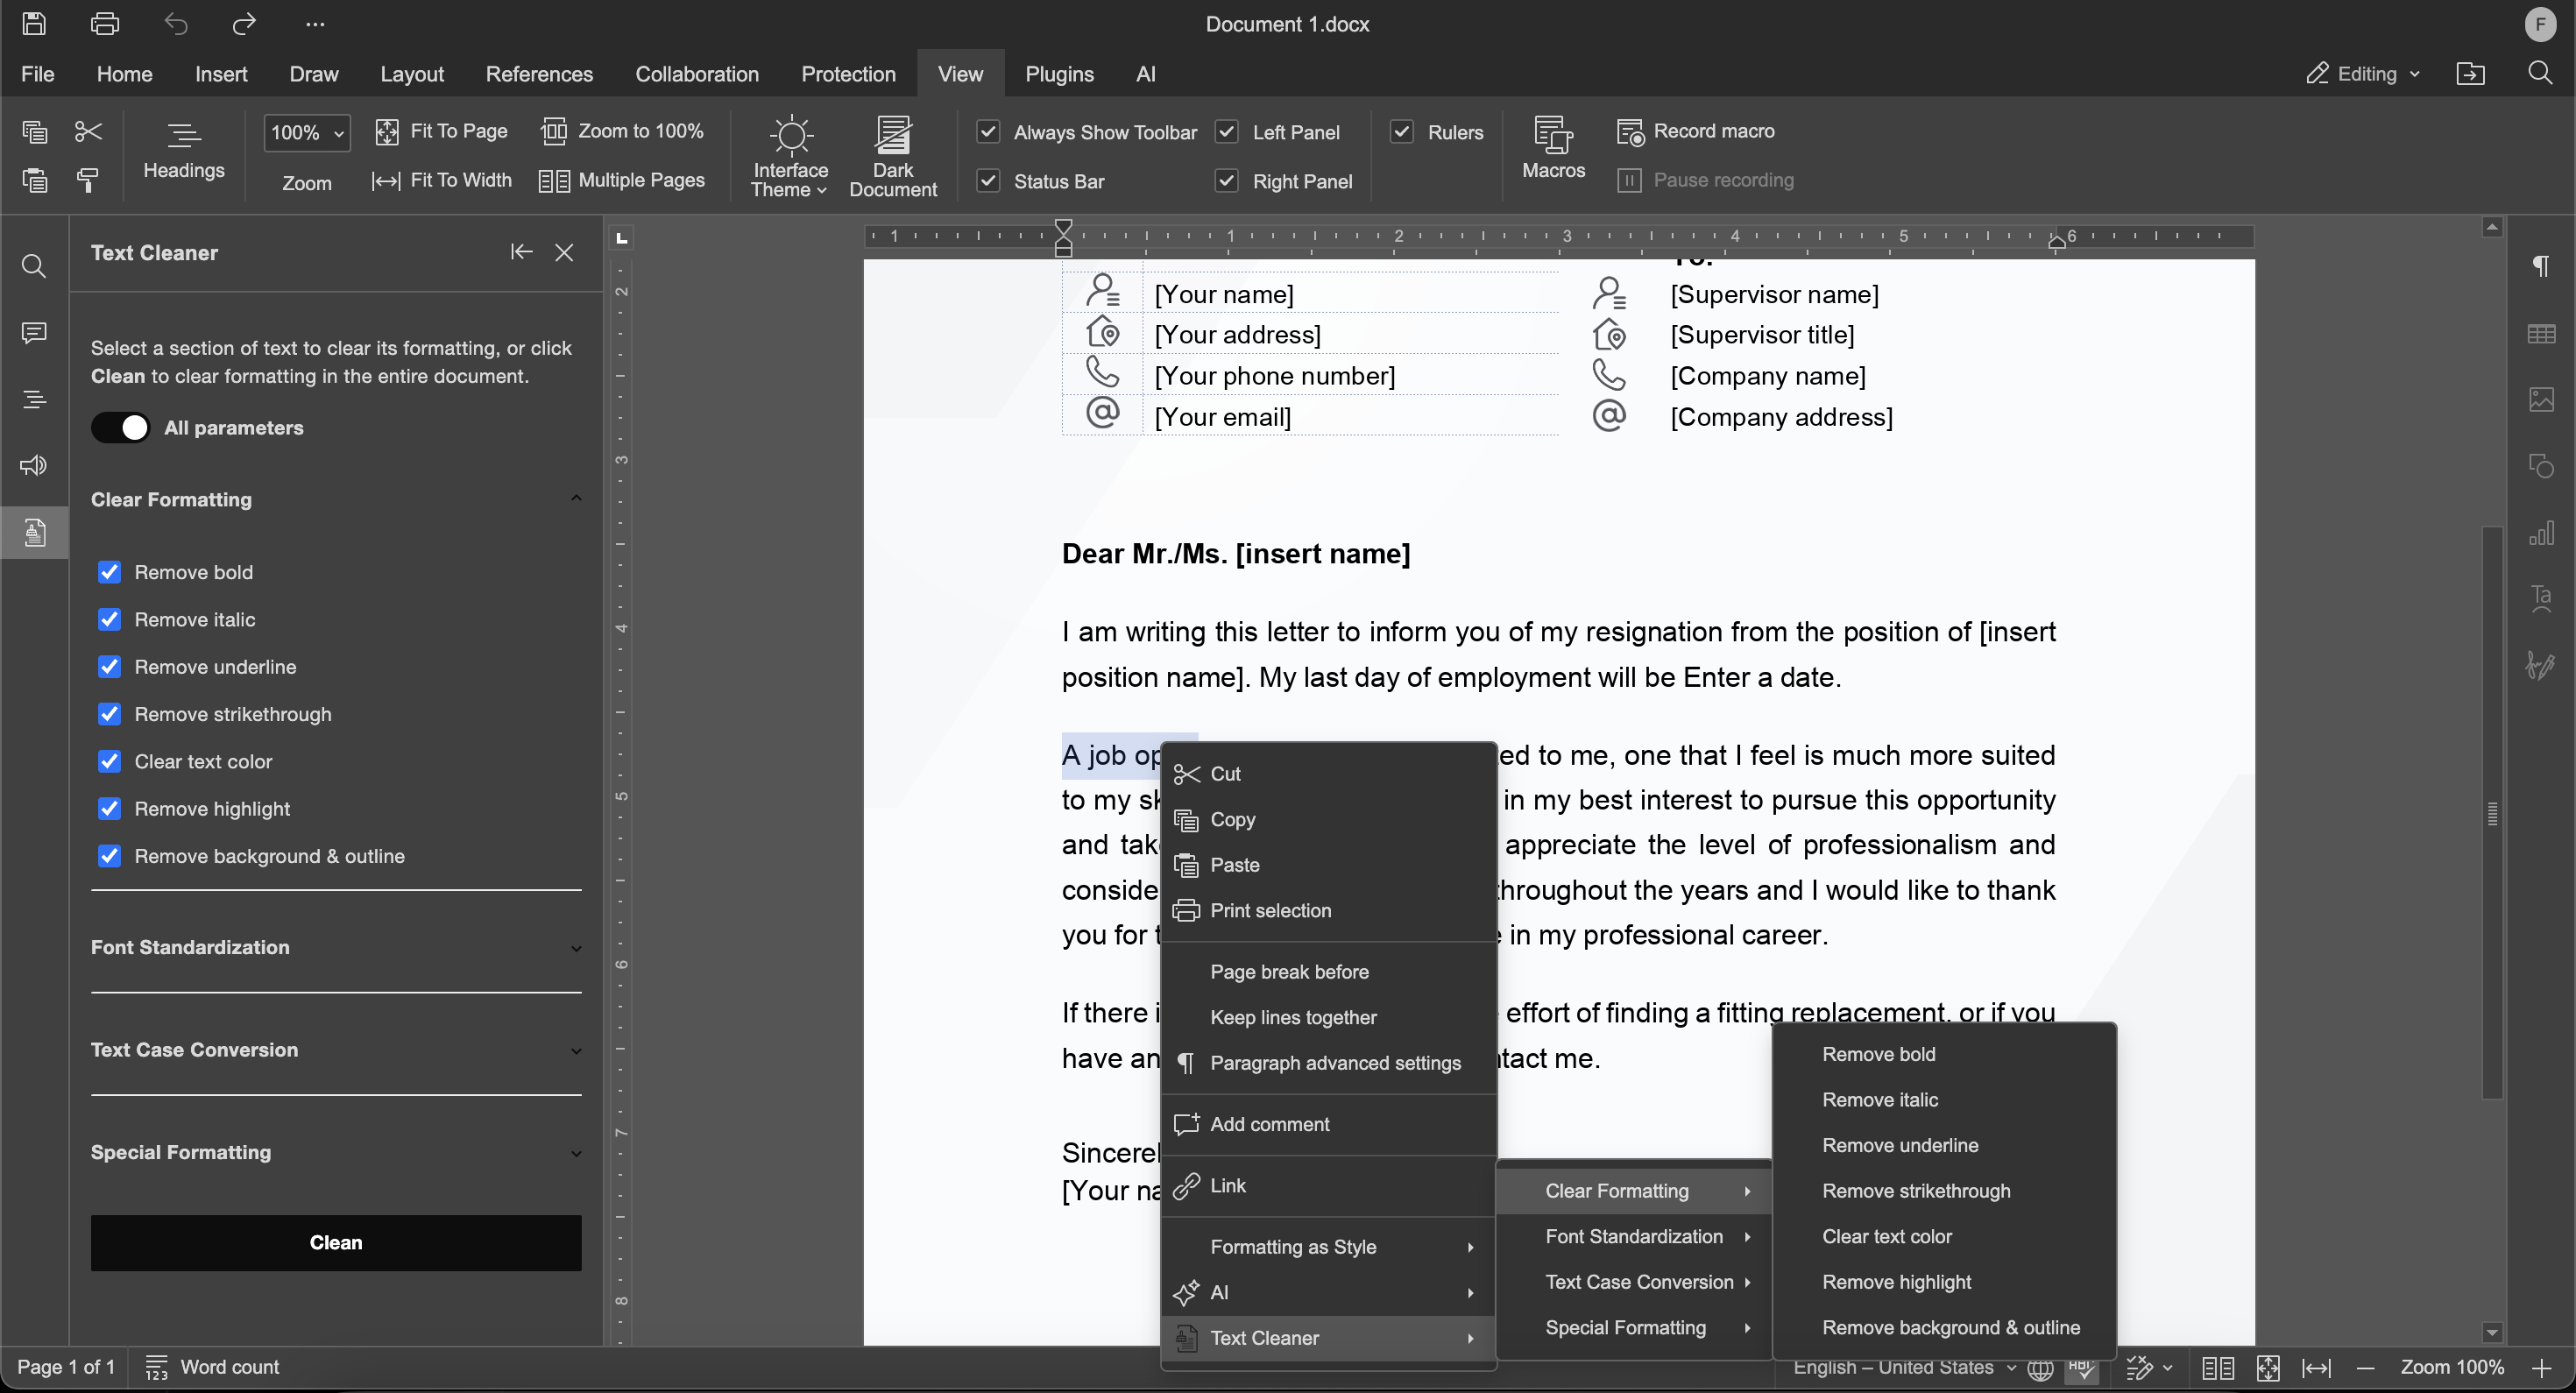Open the Comments panel in the left sidebar
2576x1393 pixels.
point(33,332)
